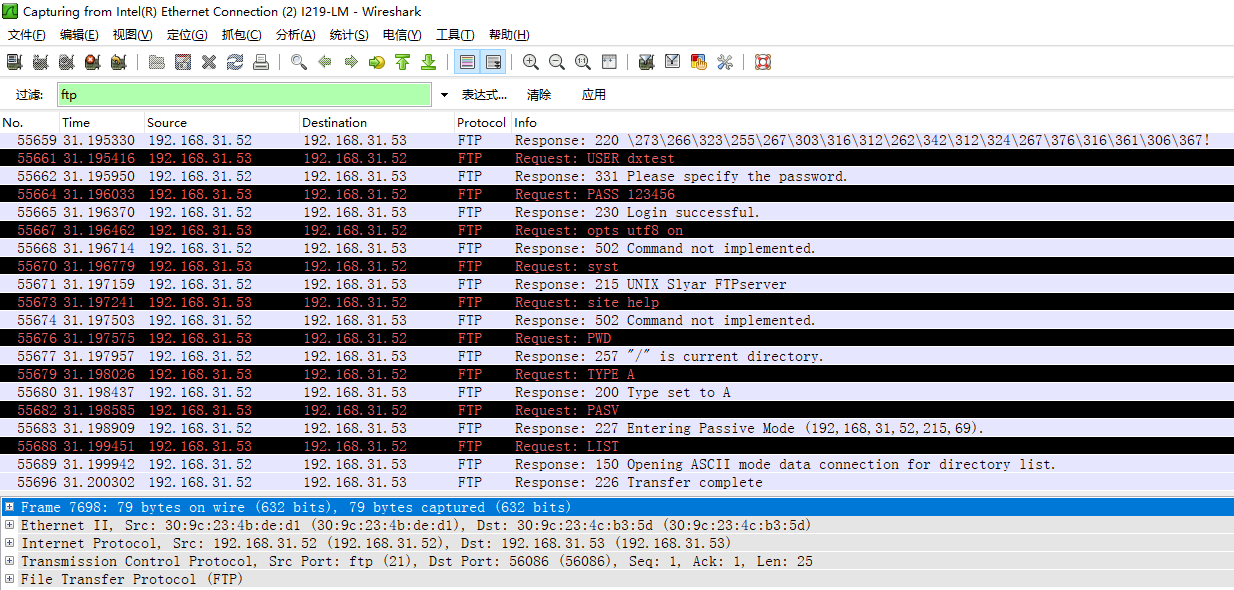Open the 分析(A) menu
The height and width of the screenshot is (590, 1234).
296,35
